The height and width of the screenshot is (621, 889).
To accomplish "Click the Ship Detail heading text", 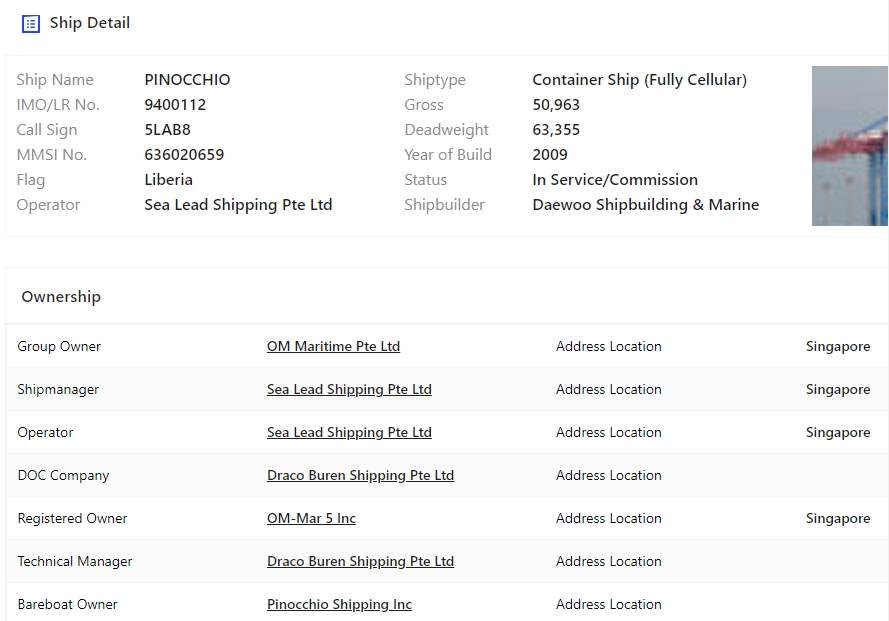I will [90, 22].
